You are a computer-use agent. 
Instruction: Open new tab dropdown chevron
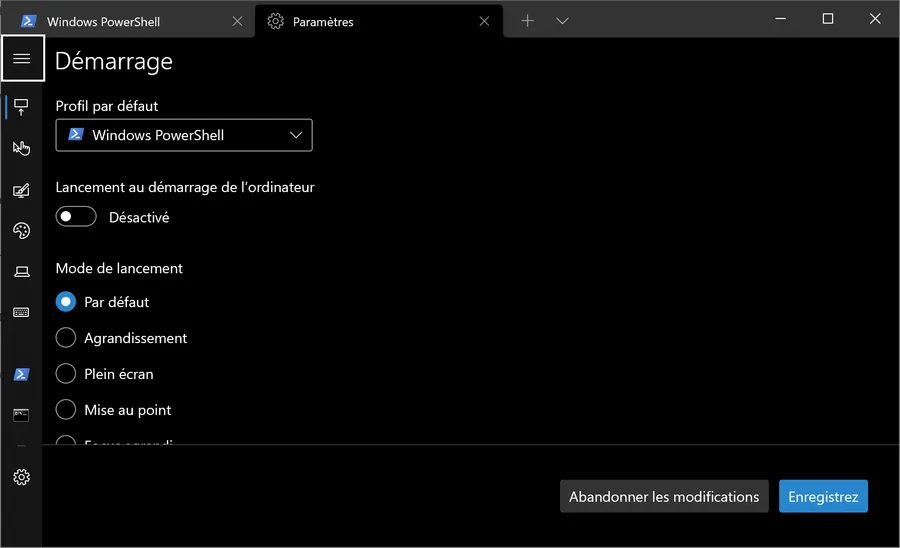point(562,21)
